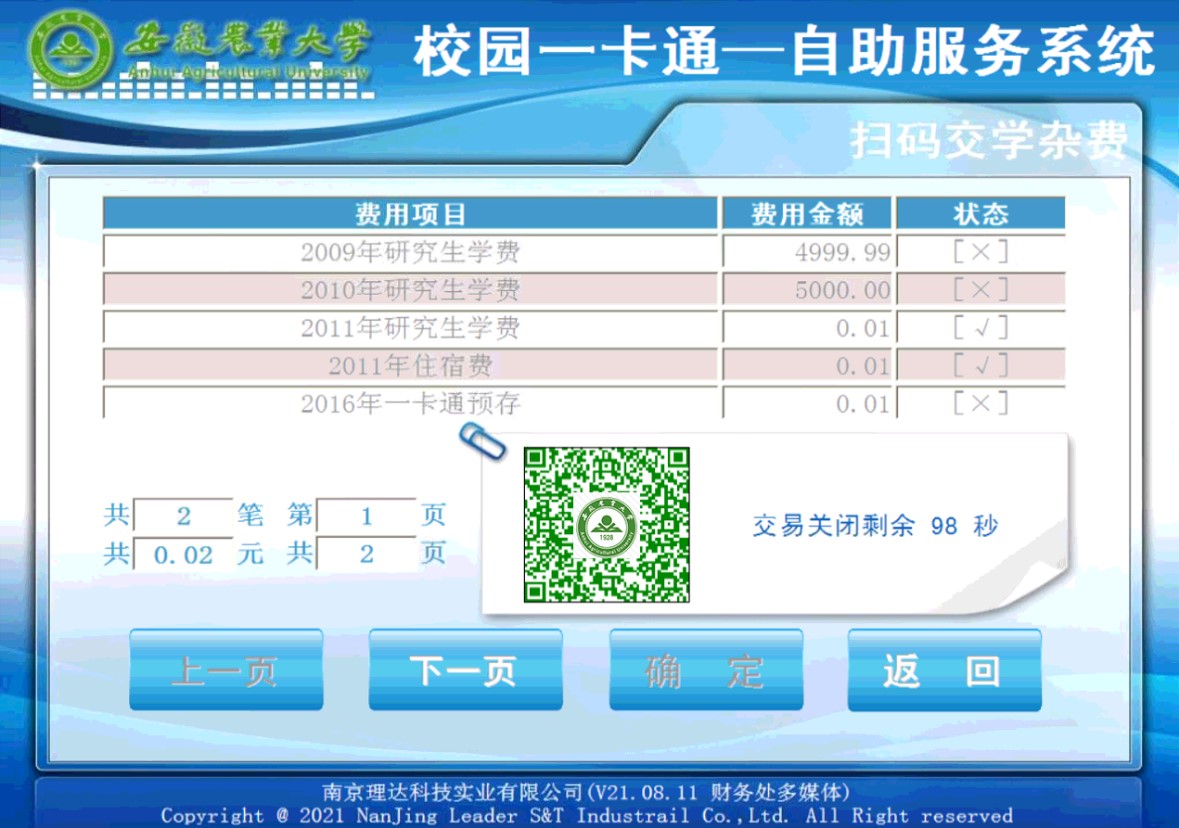Click the selected item count field
This screenshot has height=828, width=1179.
[183, 517]
